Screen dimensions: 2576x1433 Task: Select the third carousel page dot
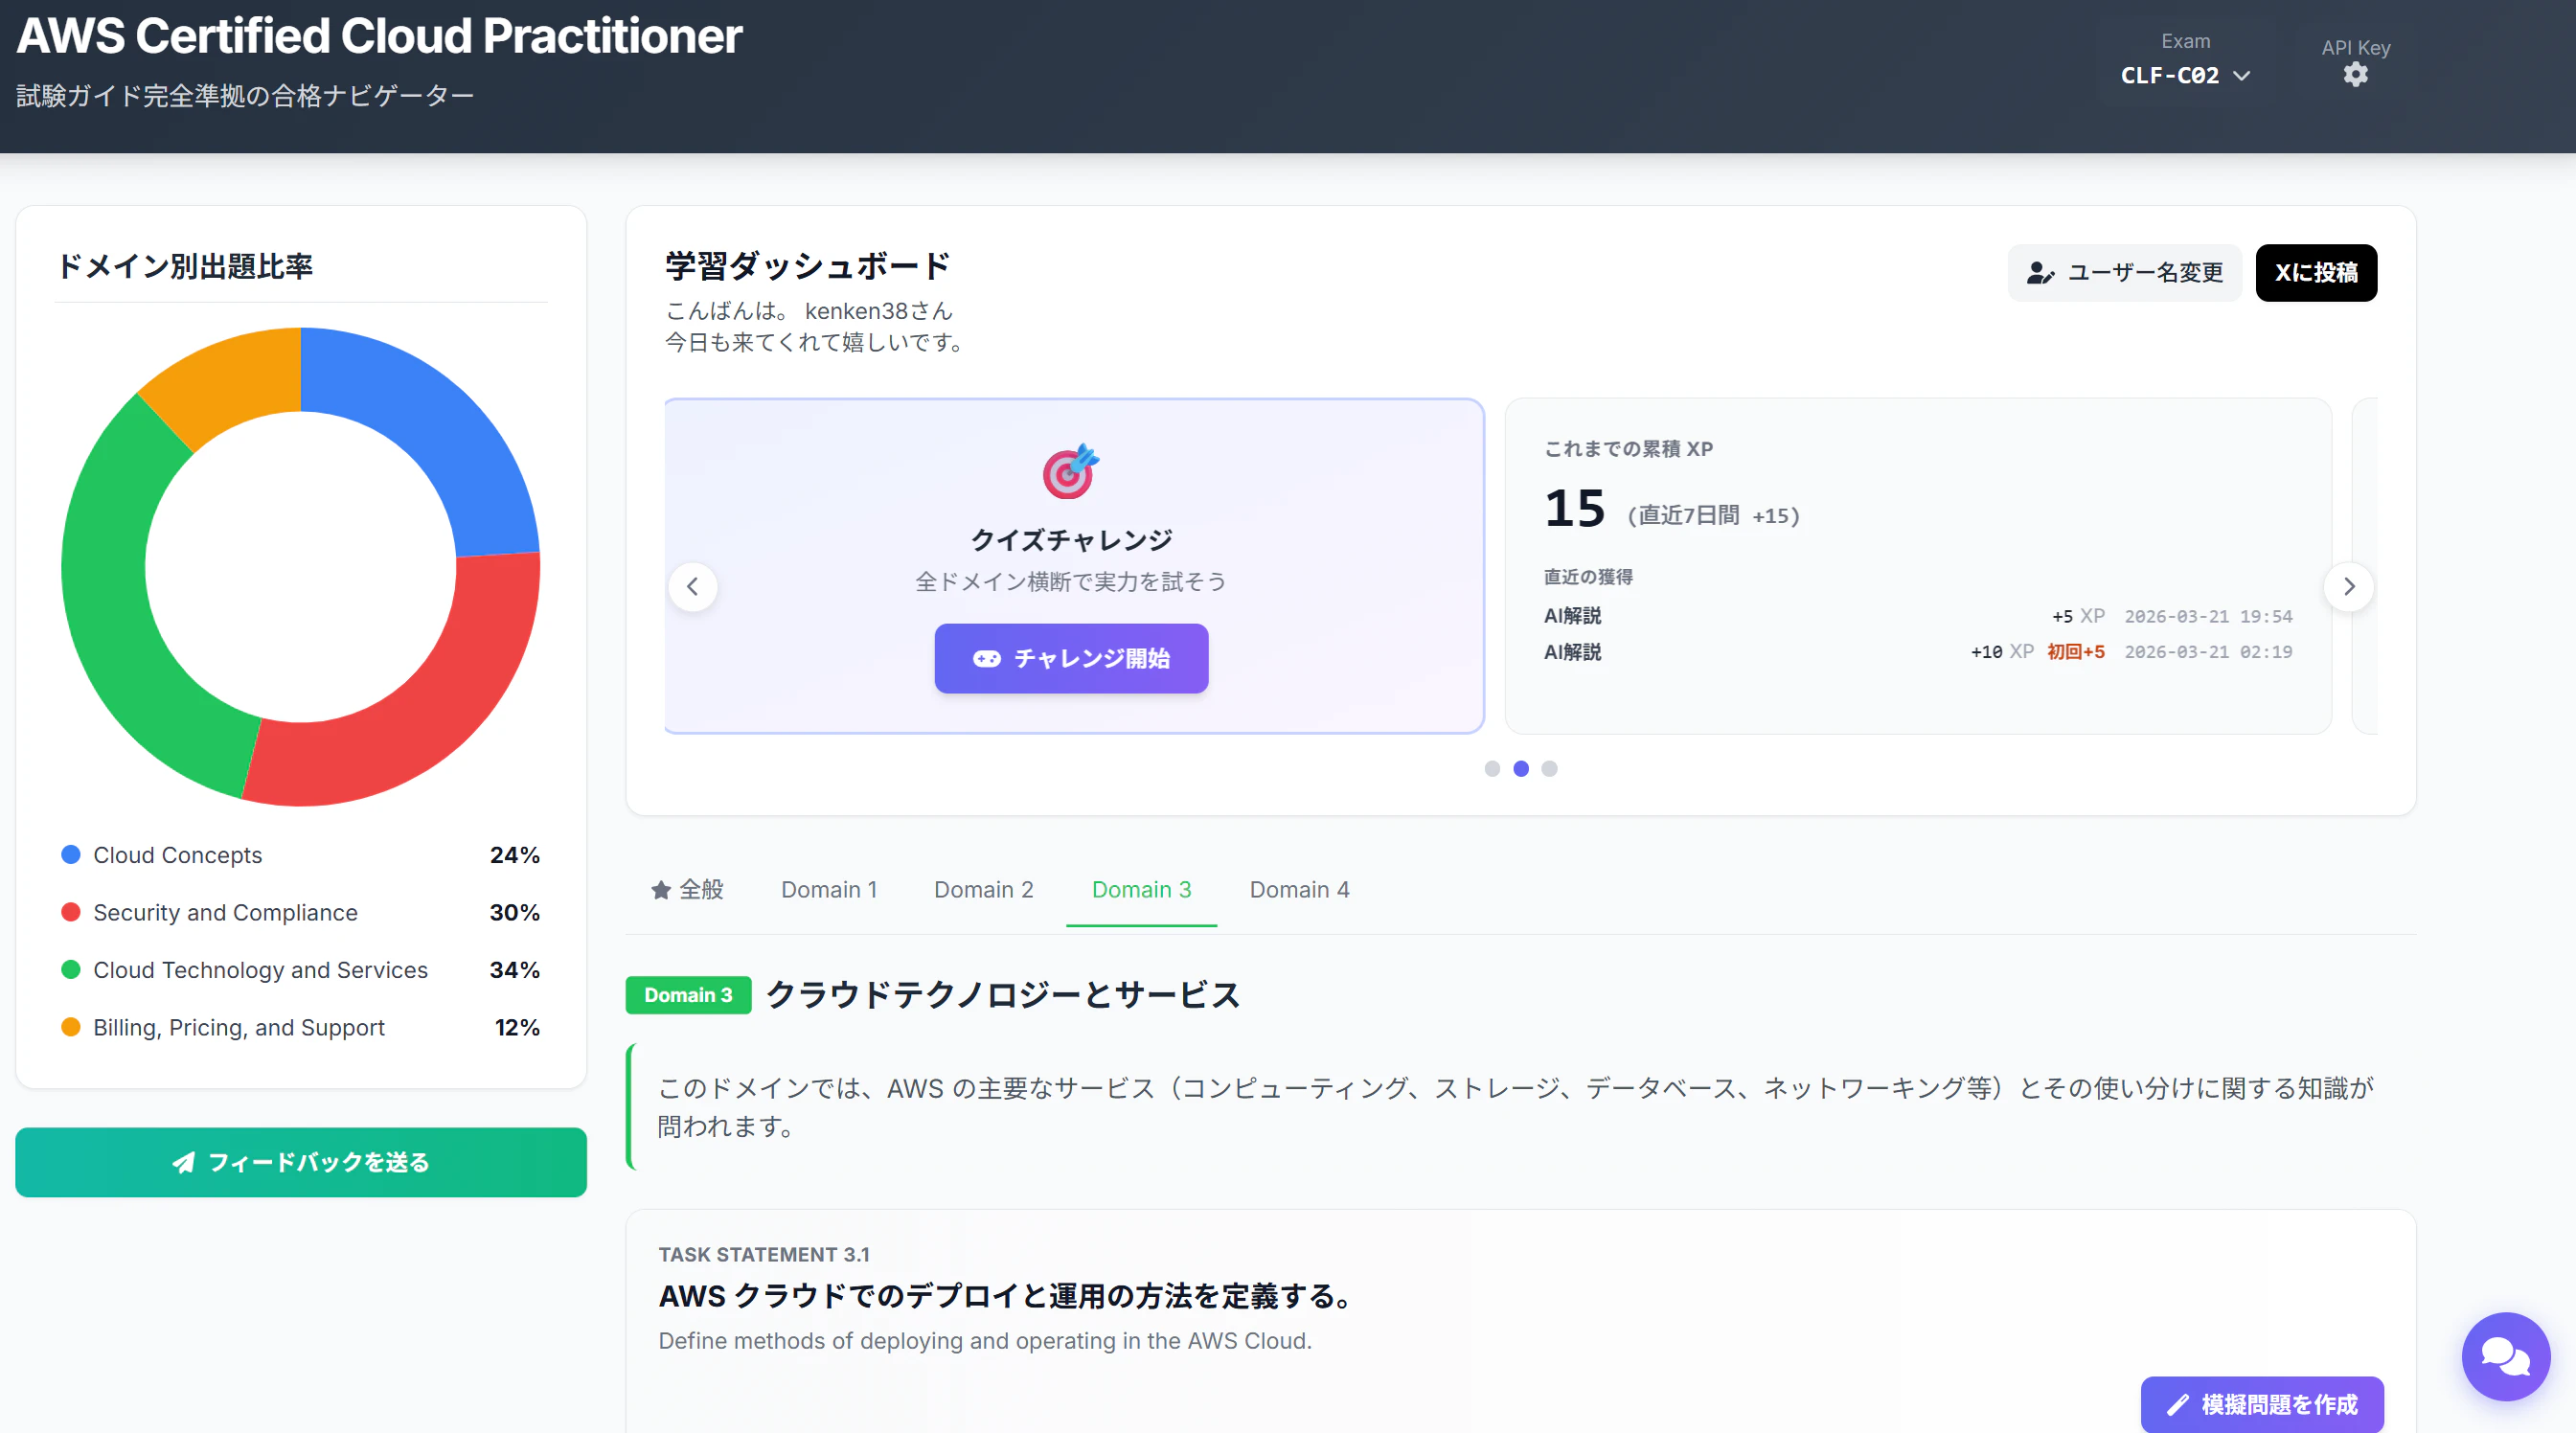(1549, 768)
